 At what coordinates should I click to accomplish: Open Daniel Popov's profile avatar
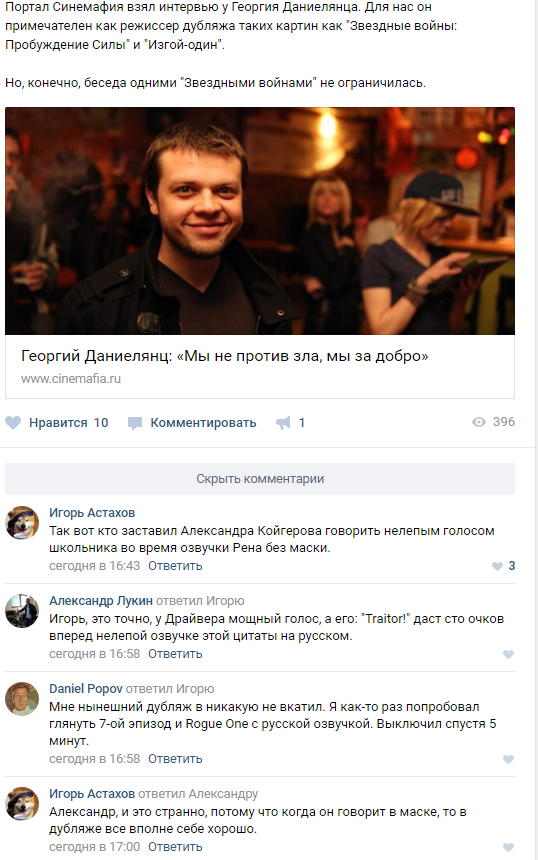(22, 699)
